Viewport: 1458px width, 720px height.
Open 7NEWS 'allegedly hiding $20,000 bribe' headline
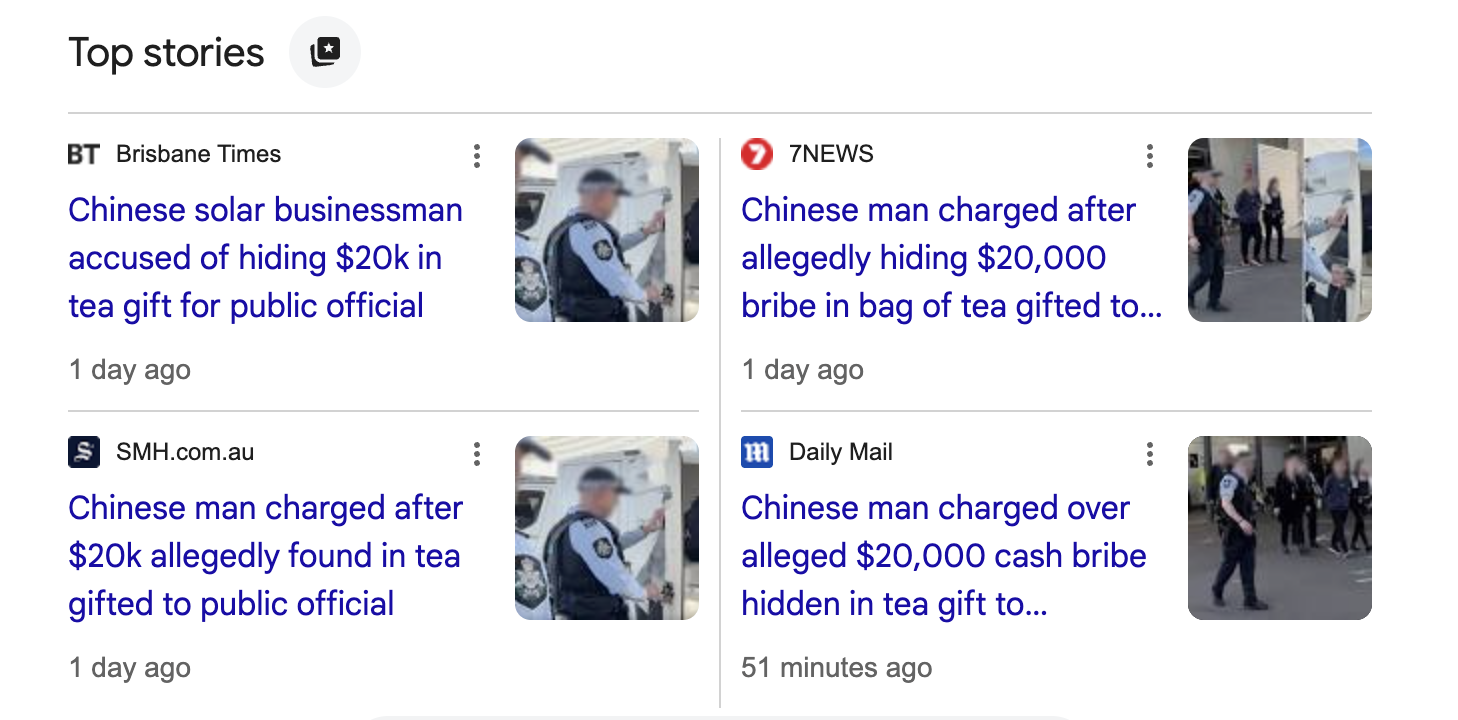tap(951, 258)
